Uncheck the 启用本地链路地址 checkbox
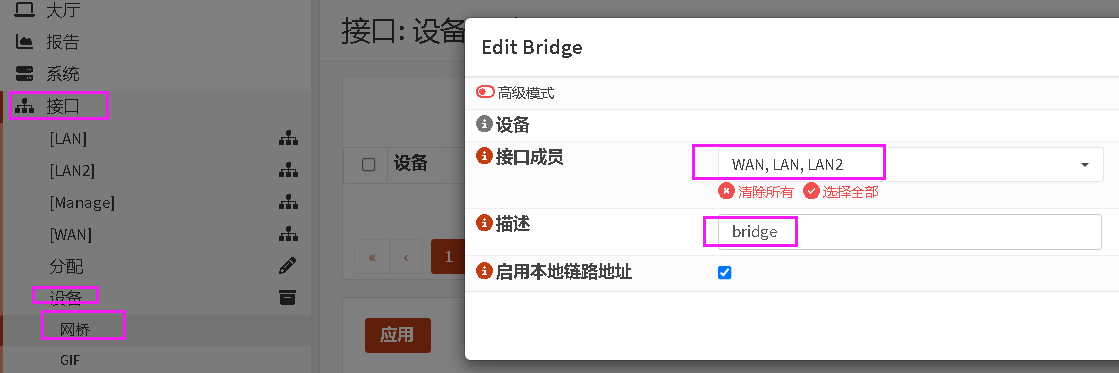Viewport: 1119px width, 373px height. [x=724, y=272]
